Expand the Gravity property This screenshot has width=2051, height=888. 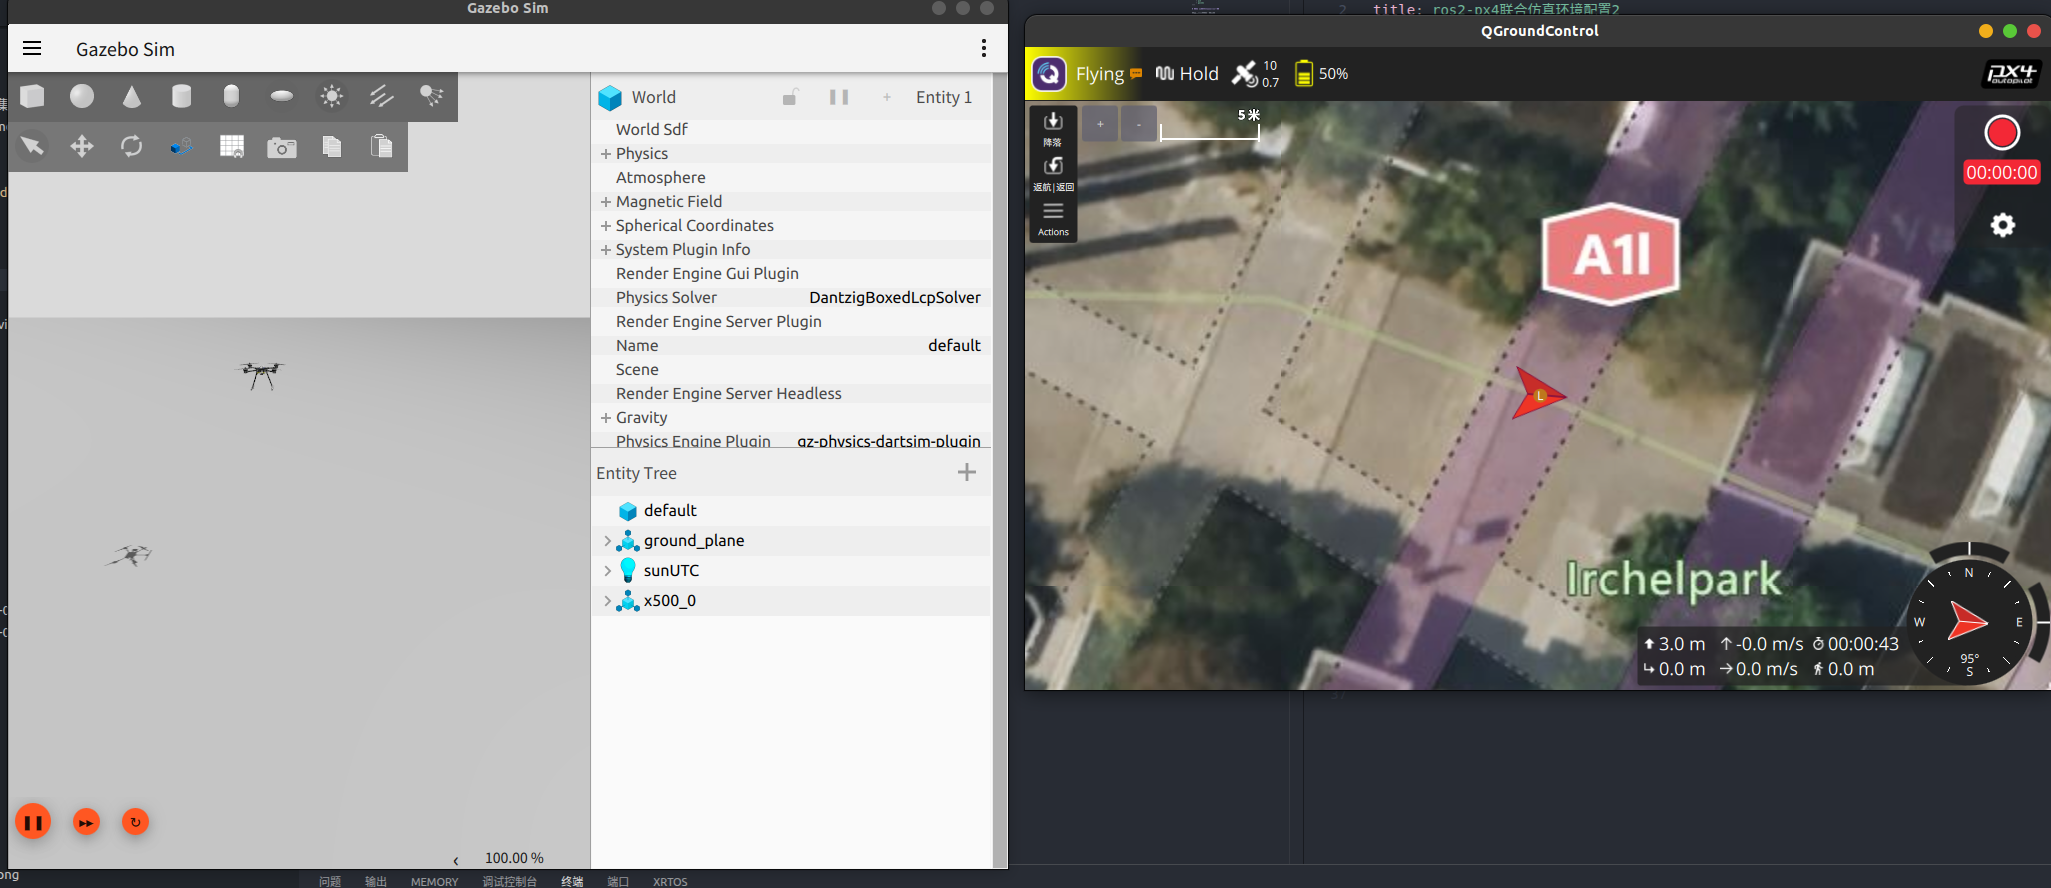[x=606, y=418]
